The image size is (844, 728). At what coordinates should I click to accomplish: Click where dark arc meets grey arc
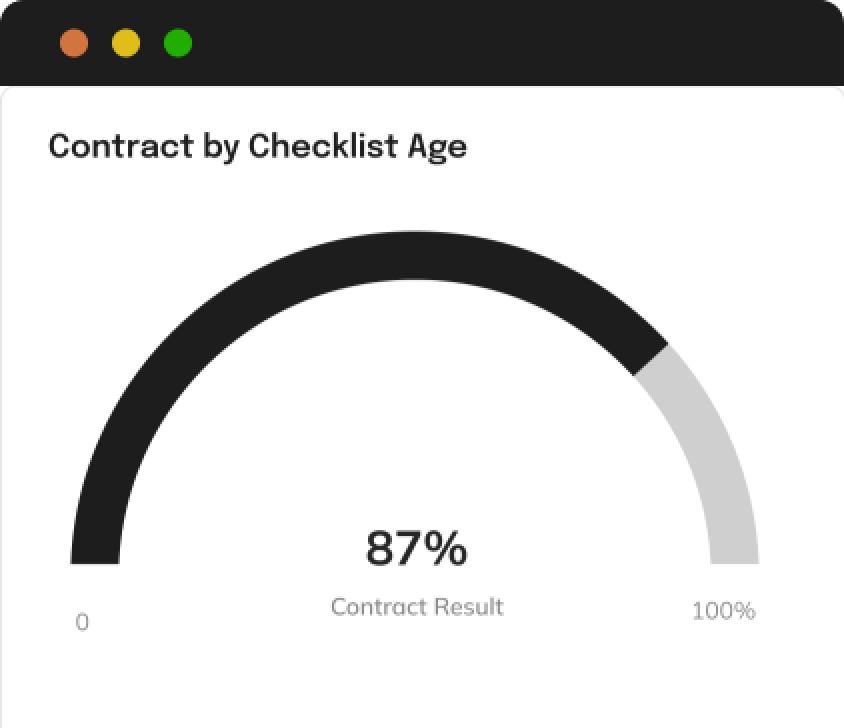click(650, 359)
